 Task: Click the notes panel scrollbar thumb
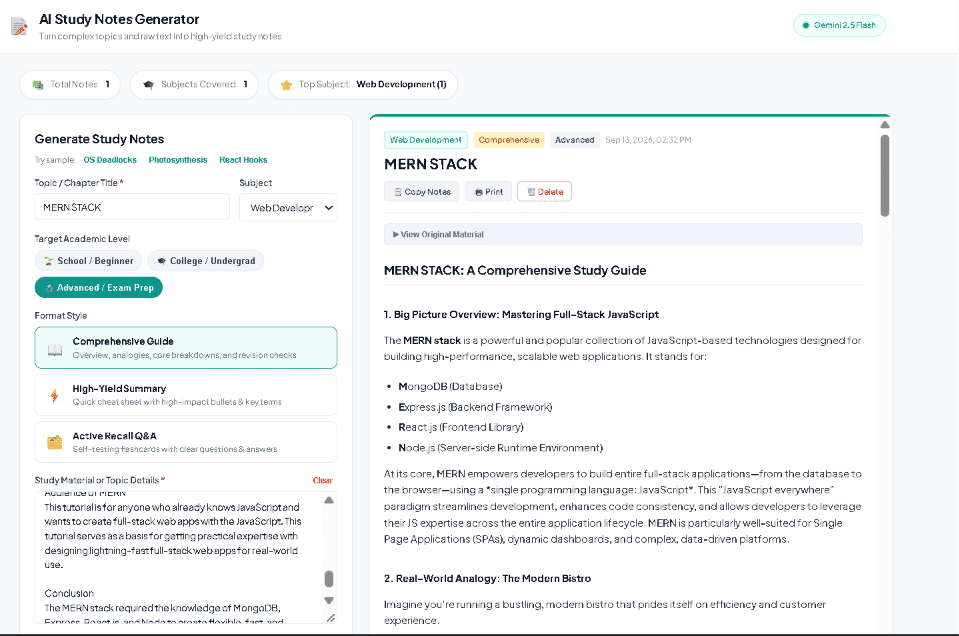coord(884,176)
